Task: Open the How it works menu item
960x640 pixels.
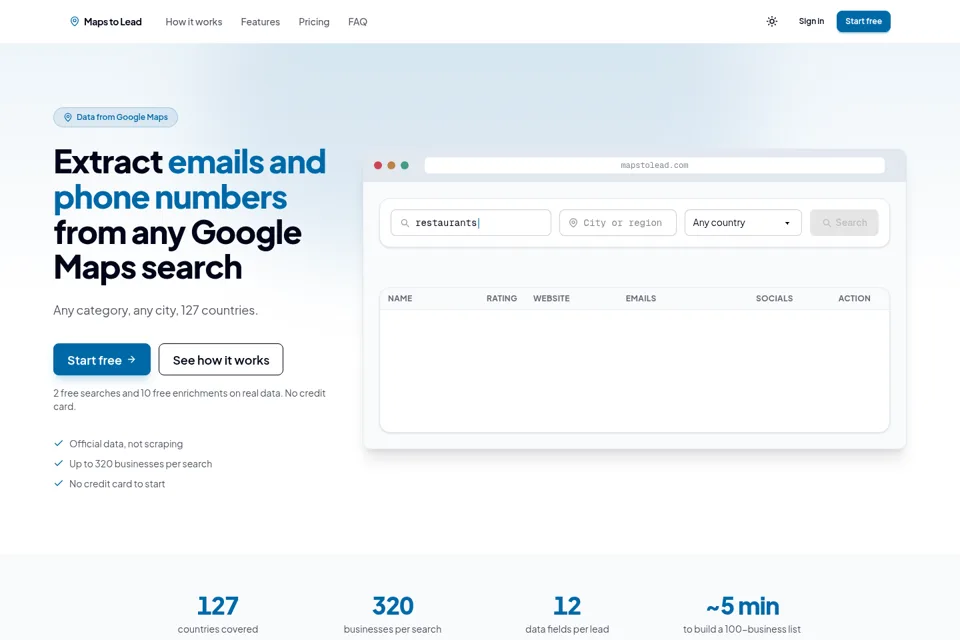Action: point(193,21)
